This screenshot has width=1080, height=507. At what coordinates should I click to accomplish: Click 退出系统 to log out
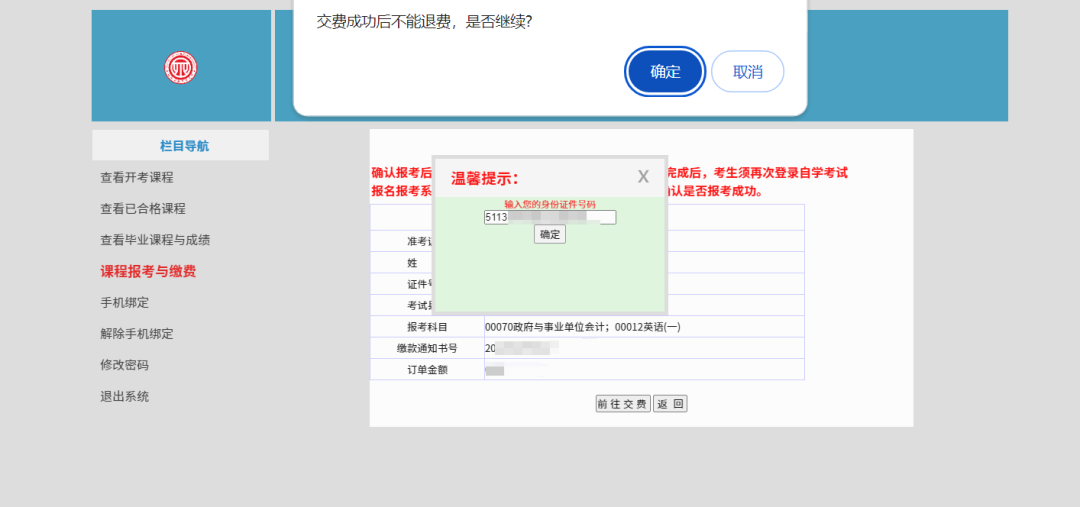(x=124, y=396)
